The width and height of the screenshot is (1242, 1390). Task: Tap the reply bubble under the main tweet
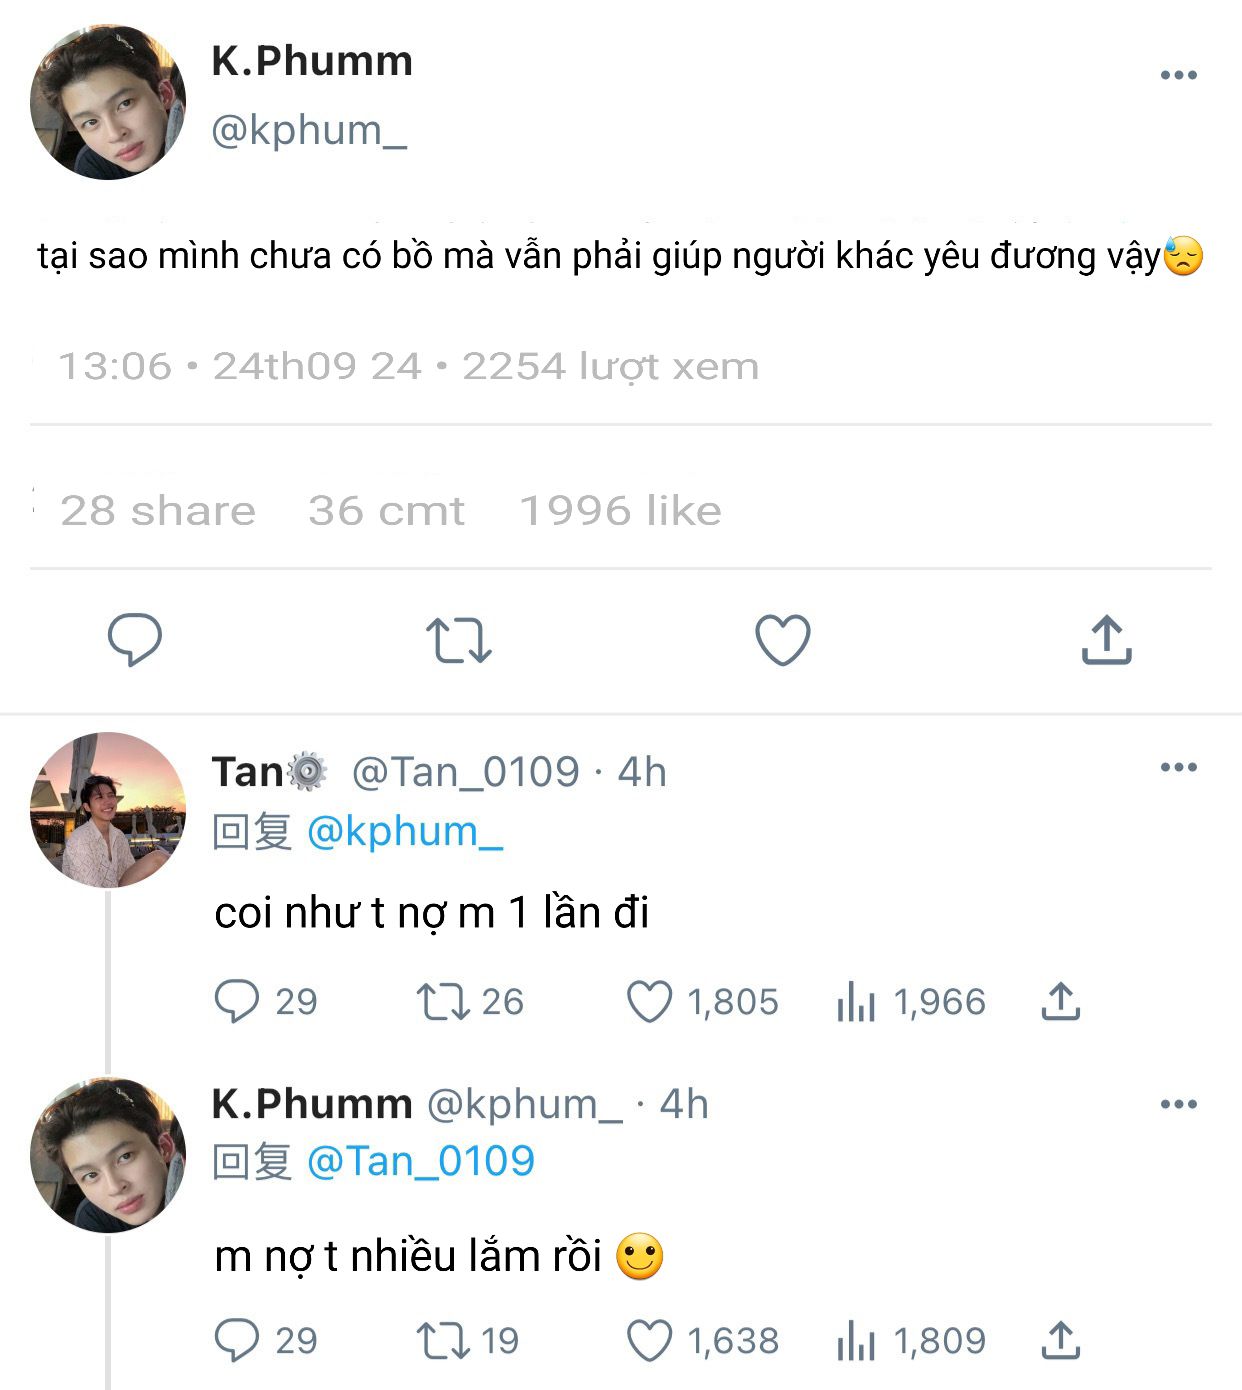point(134,639)
